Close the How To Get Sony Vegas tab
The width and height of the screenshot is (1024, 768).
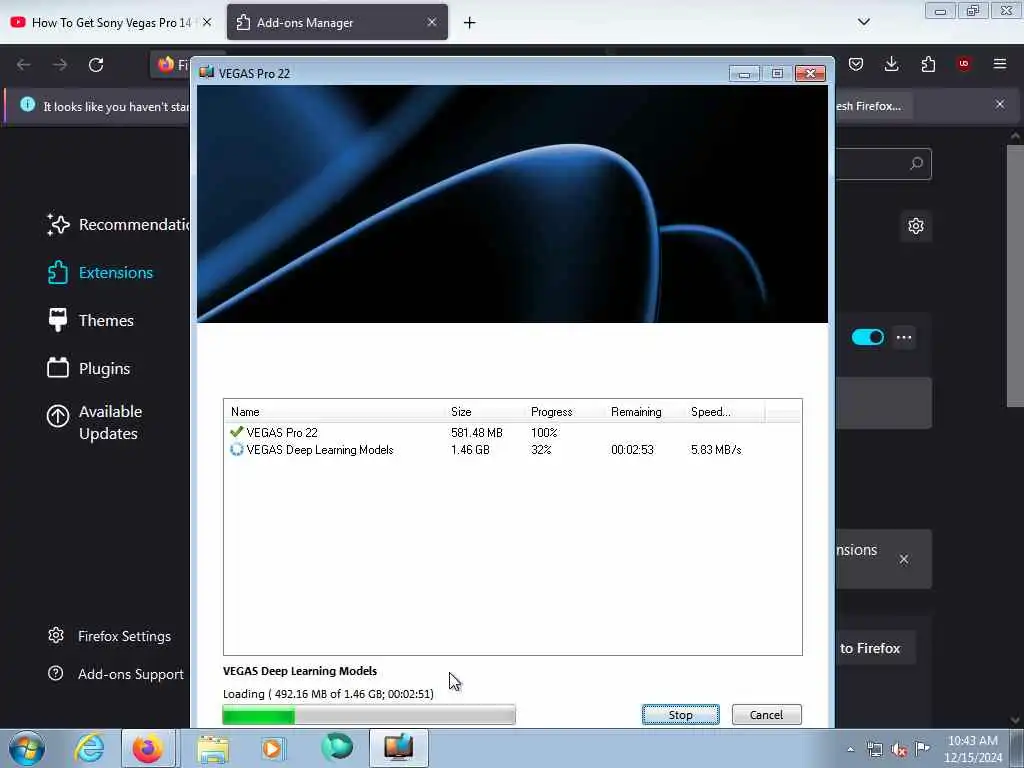[207, 22]
